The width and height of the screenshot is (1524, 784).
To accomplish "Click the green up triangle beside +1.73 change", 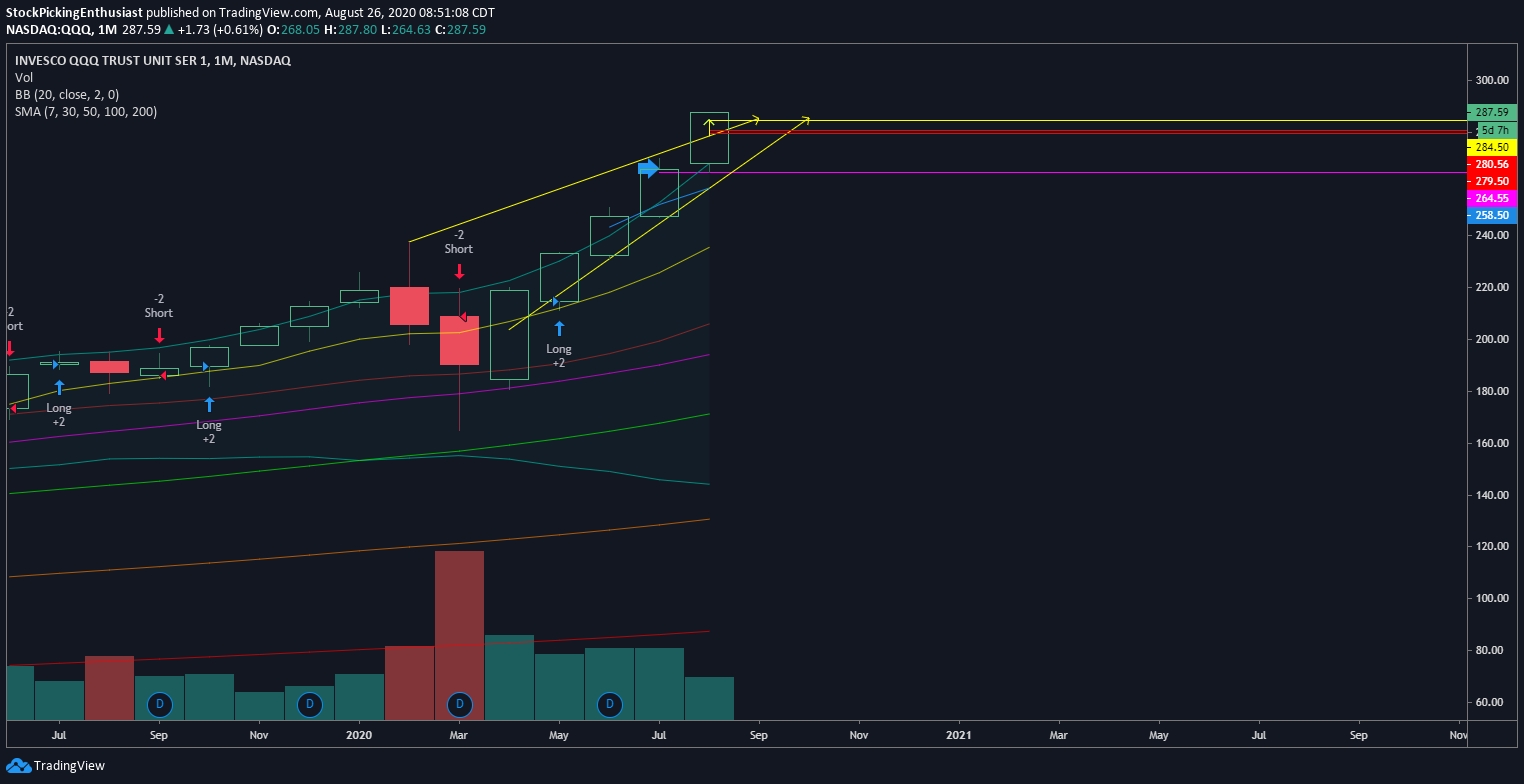I will click(170, 30).
